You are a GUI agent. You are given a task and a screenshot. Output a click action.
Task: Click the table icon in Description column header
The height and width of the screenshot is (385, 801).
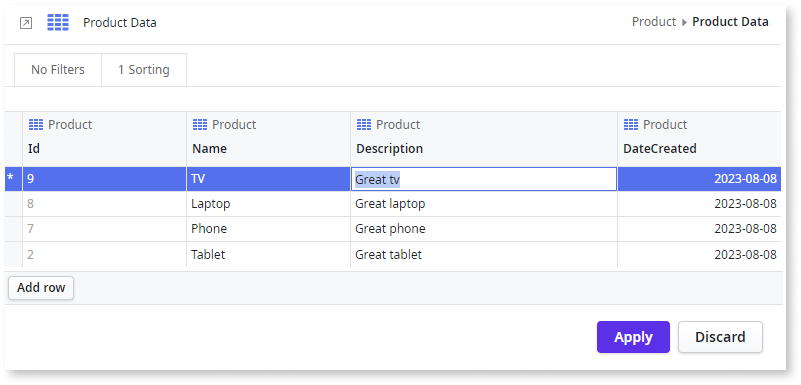pos(364,124)
